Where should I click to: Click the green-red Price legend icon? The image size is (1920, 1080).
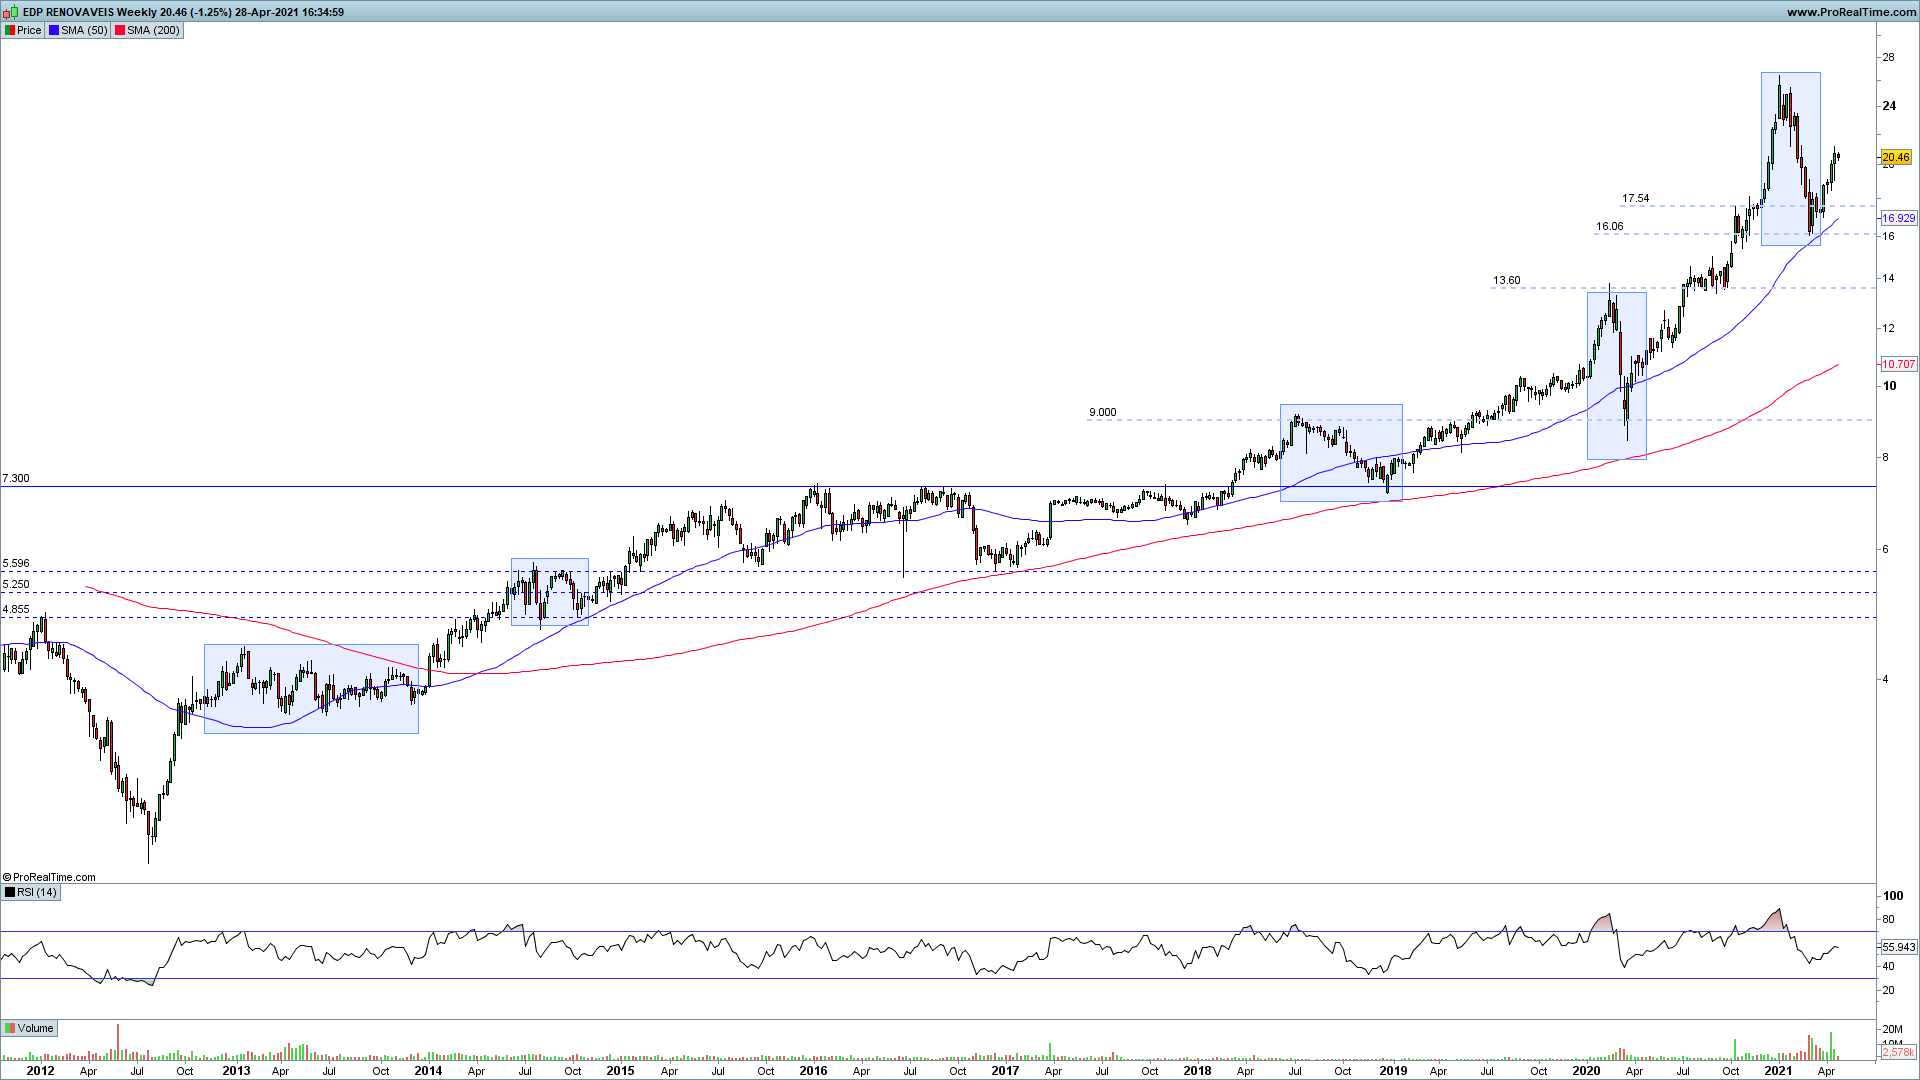[x=10, y=30]
